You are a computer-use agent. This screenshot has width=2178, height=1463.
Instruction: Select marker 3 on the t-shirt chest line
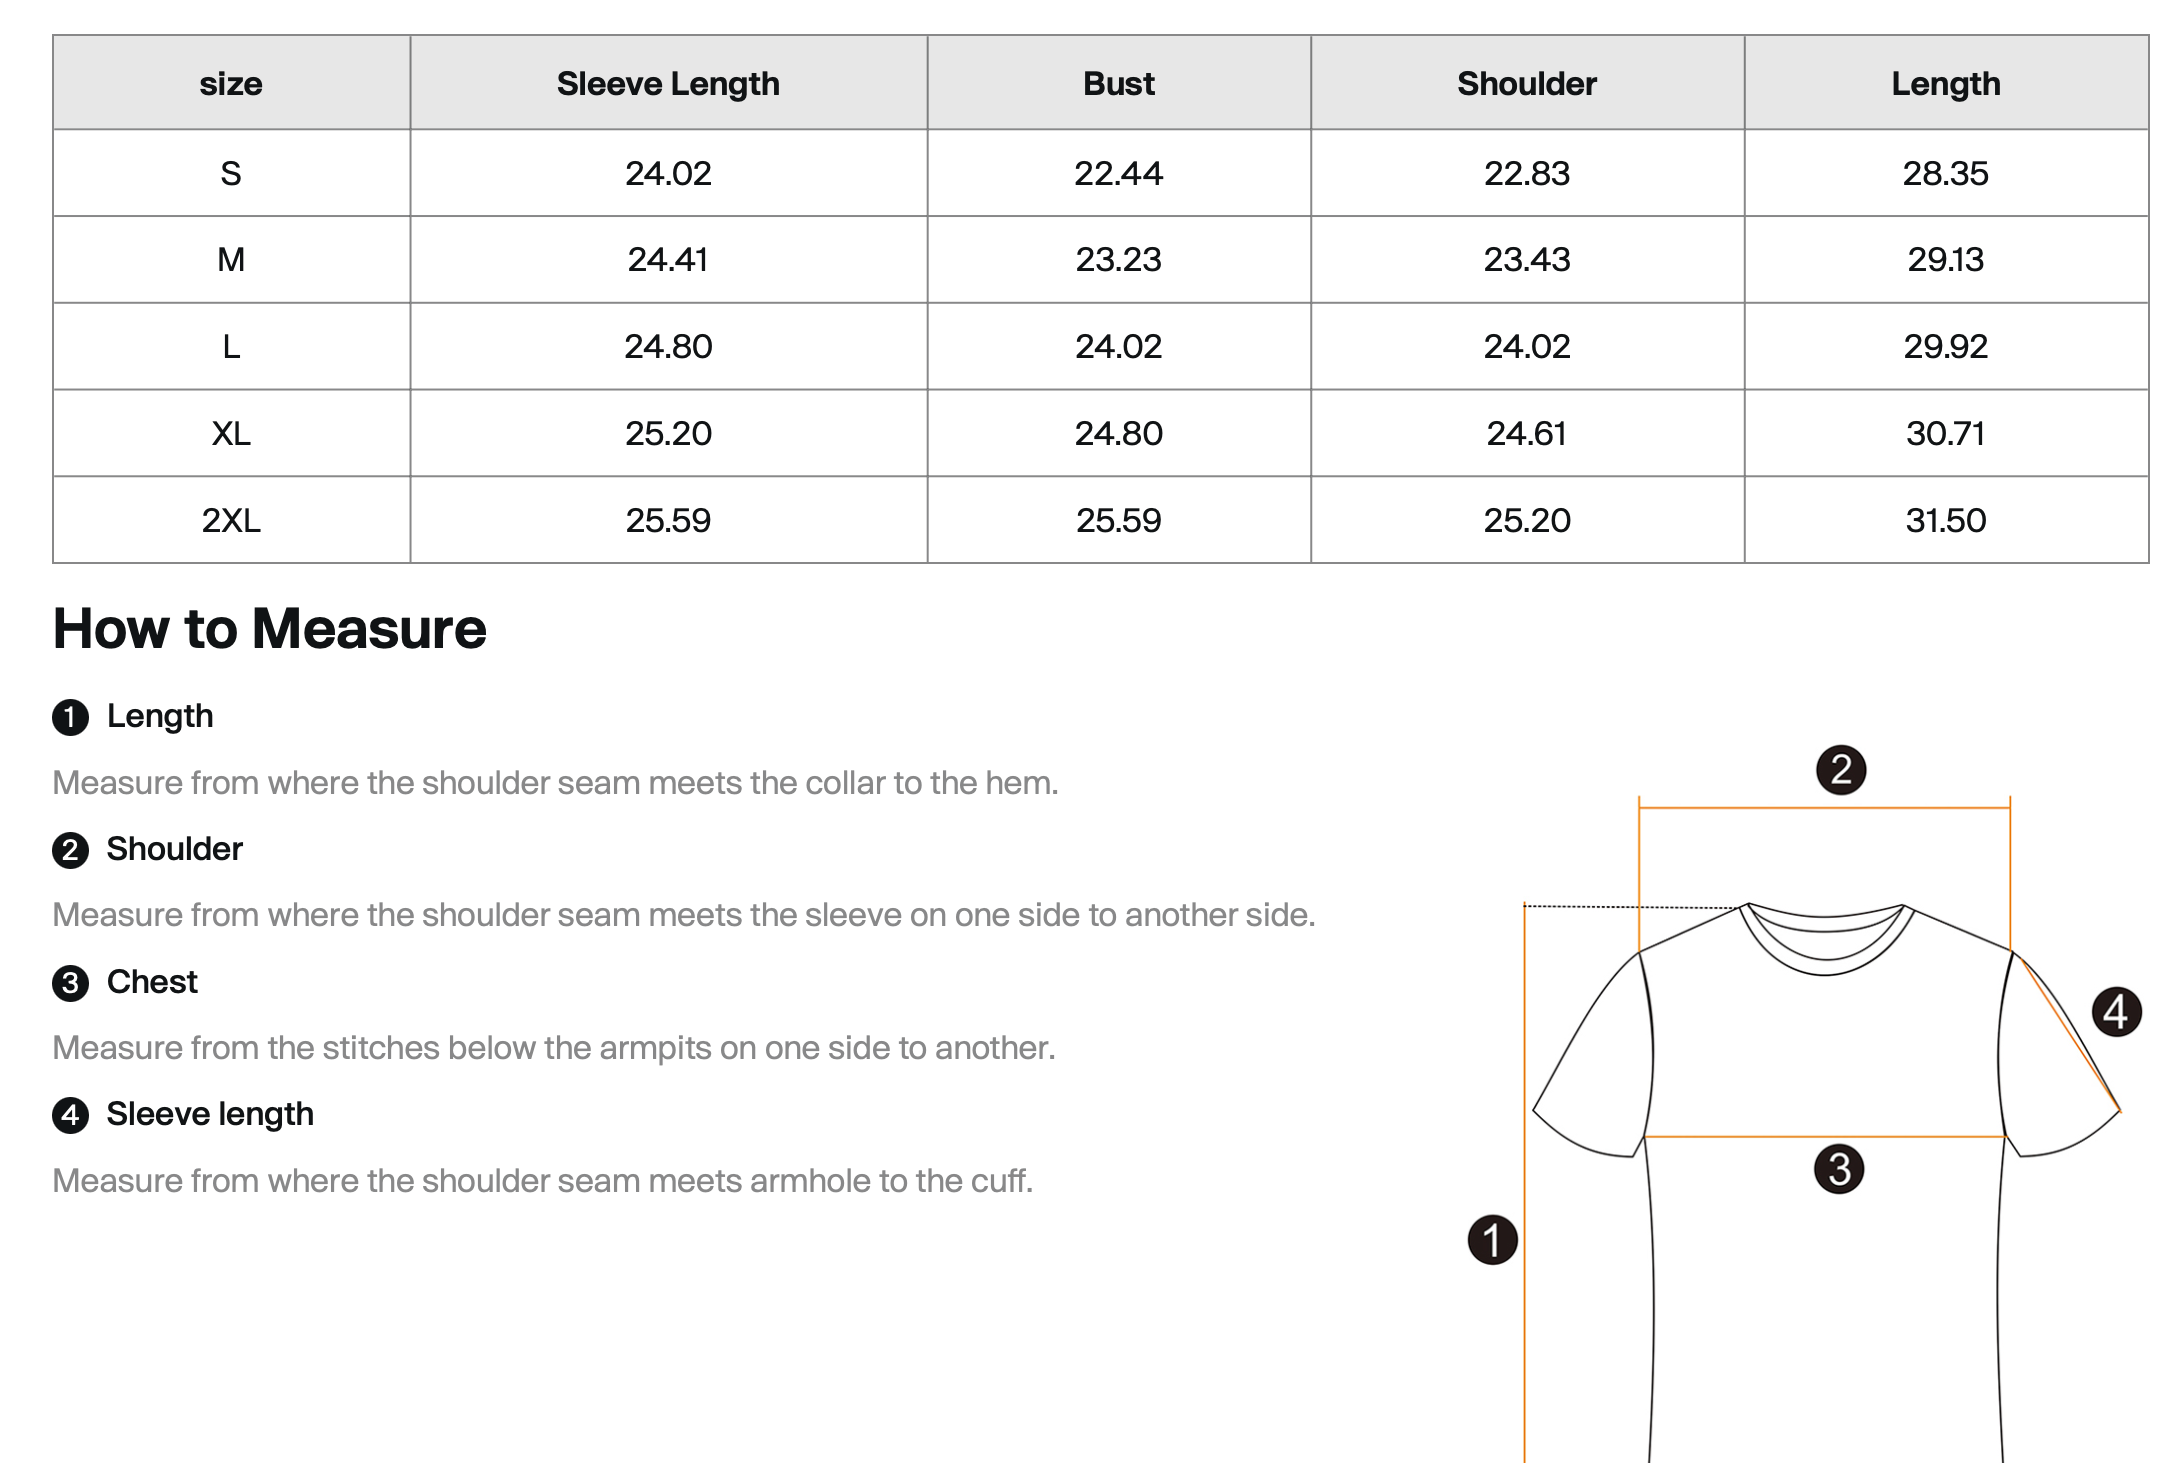click(1839, 1169)
